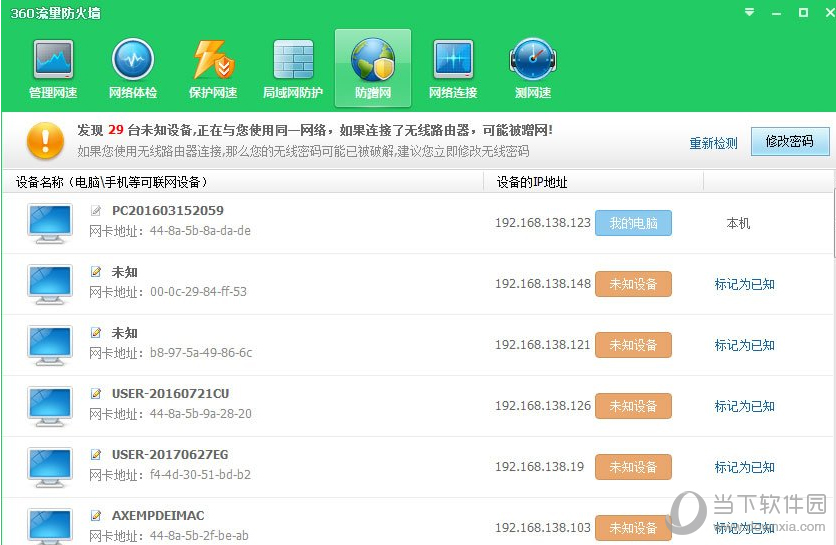Click 我的电脑 button for 192.168.138.123
The height and width of the screenshot is (545, 836).
click(633, 223)
